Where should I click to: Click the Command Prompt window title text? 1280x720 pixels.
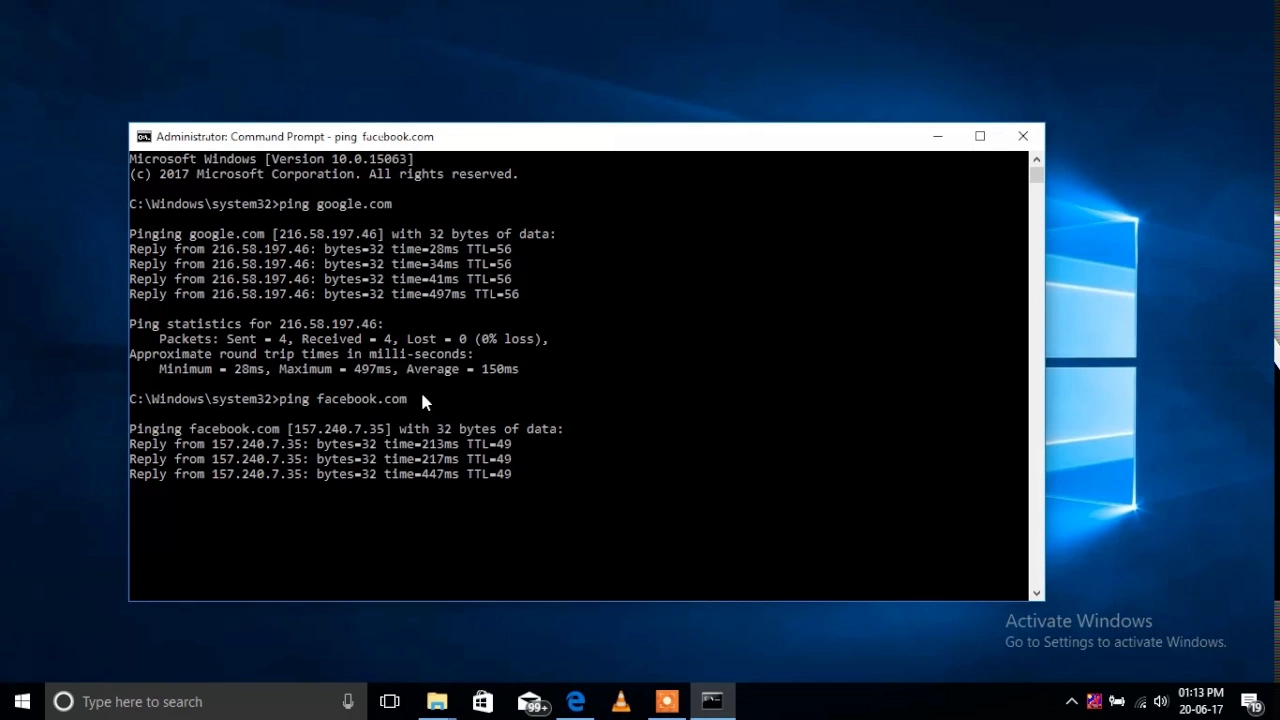coord(295,137)
